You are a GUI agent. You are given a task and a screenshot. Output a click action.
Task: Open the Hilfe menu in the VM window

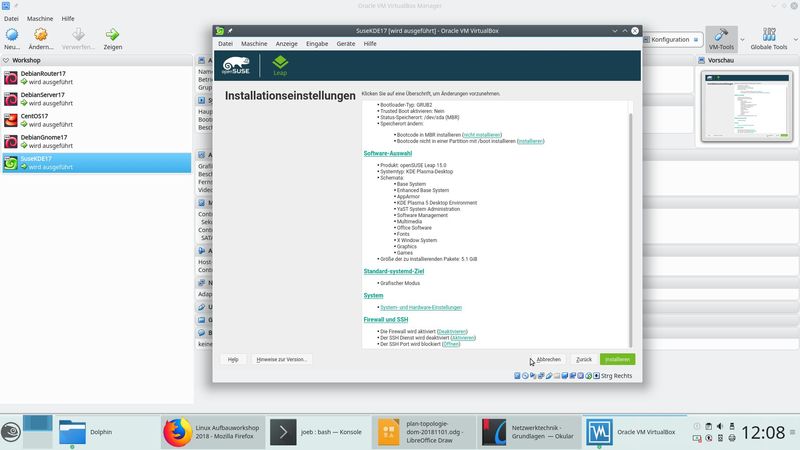(x=370, y=44)
